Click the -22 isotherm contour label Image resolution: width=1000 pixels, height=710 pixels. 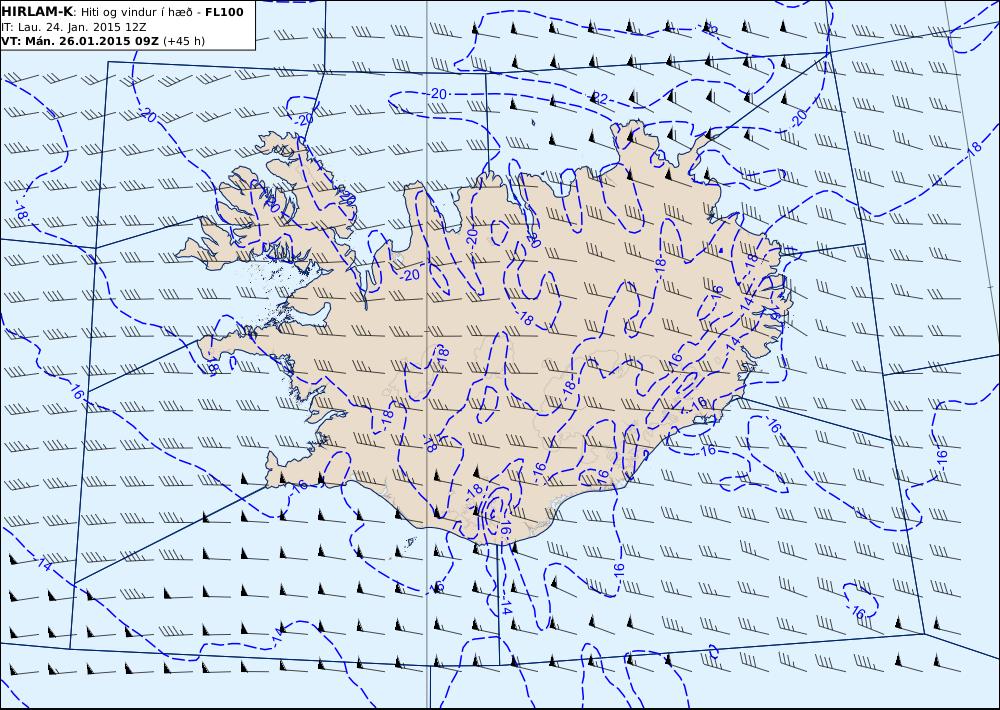598,98
